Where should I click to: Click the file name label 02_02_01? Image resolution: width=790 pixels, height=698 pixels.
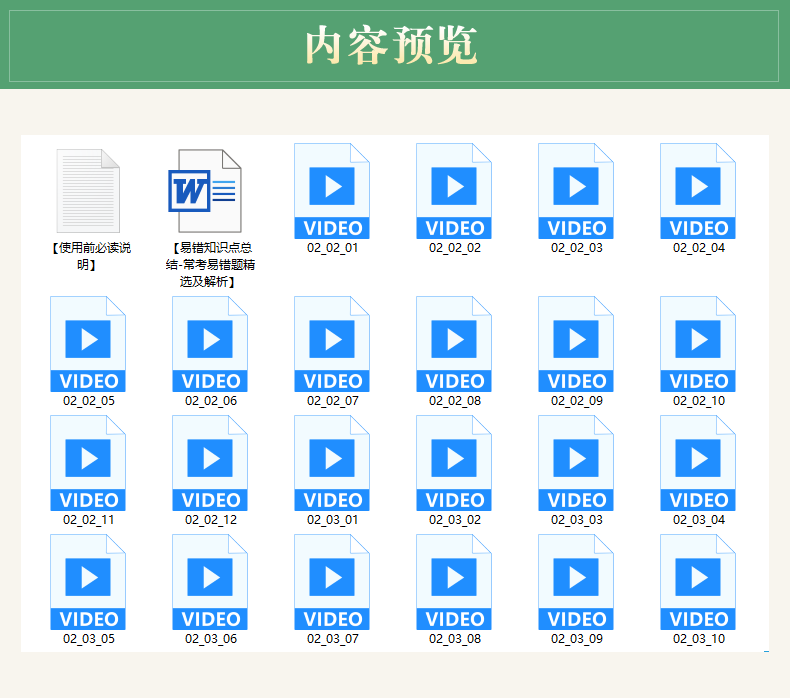point(333,248)
